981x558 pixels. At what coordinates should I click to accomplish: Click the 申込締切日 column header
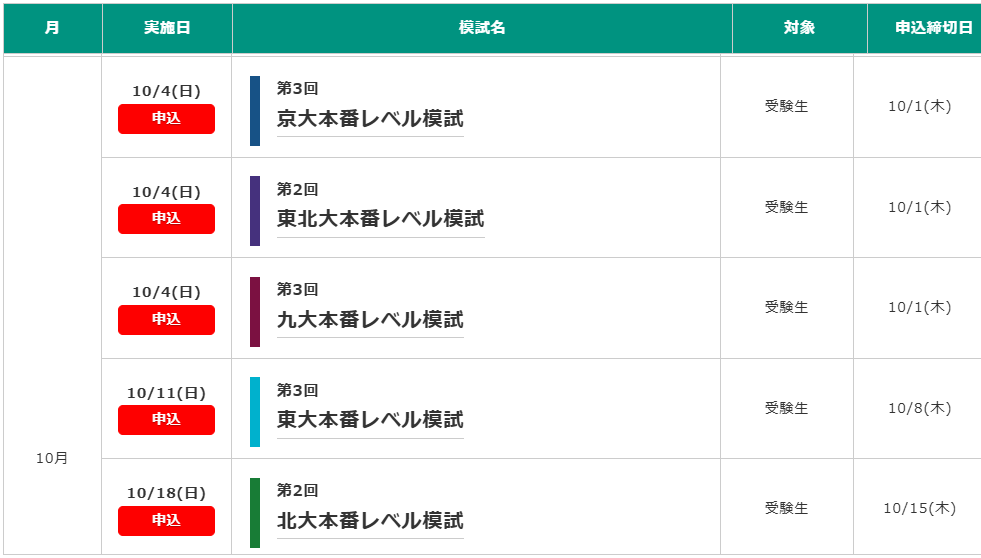[925, 28]
